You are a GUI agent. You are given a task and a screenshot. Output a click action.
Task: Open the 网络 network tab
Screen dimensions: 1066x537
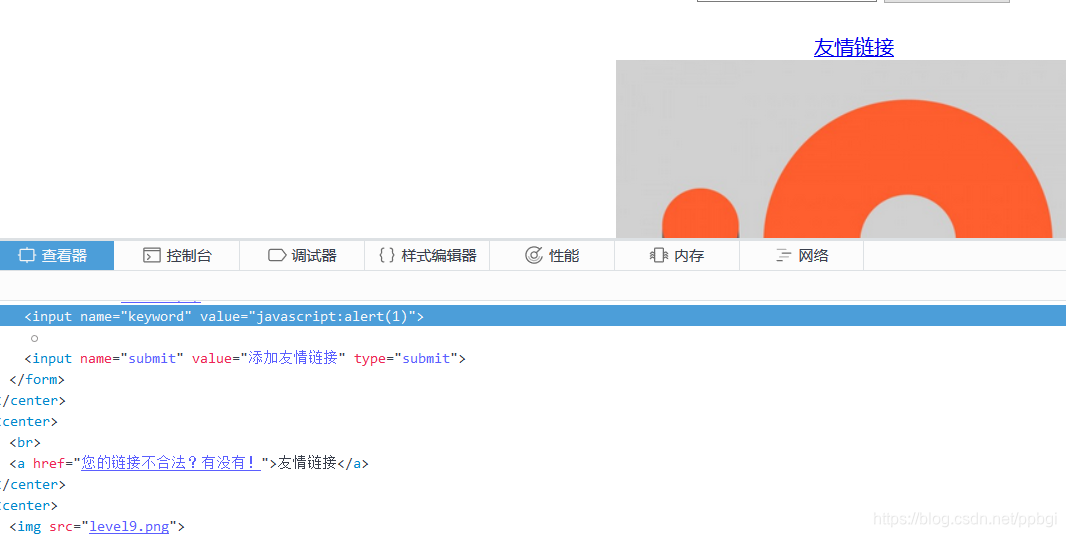click(x=802, y=256)
